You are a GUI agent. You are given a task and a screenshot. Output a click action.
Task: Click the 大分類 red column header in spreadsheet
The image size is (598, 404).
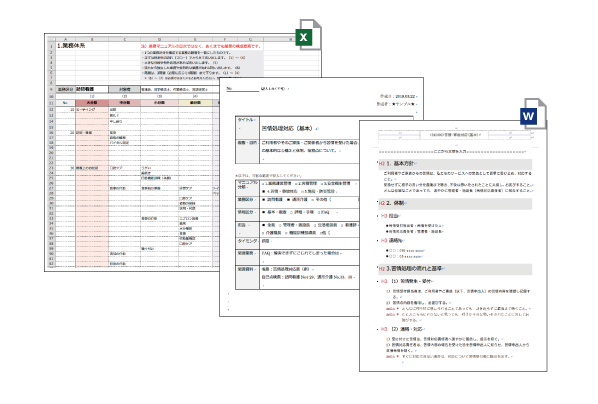tap(92, 103)
